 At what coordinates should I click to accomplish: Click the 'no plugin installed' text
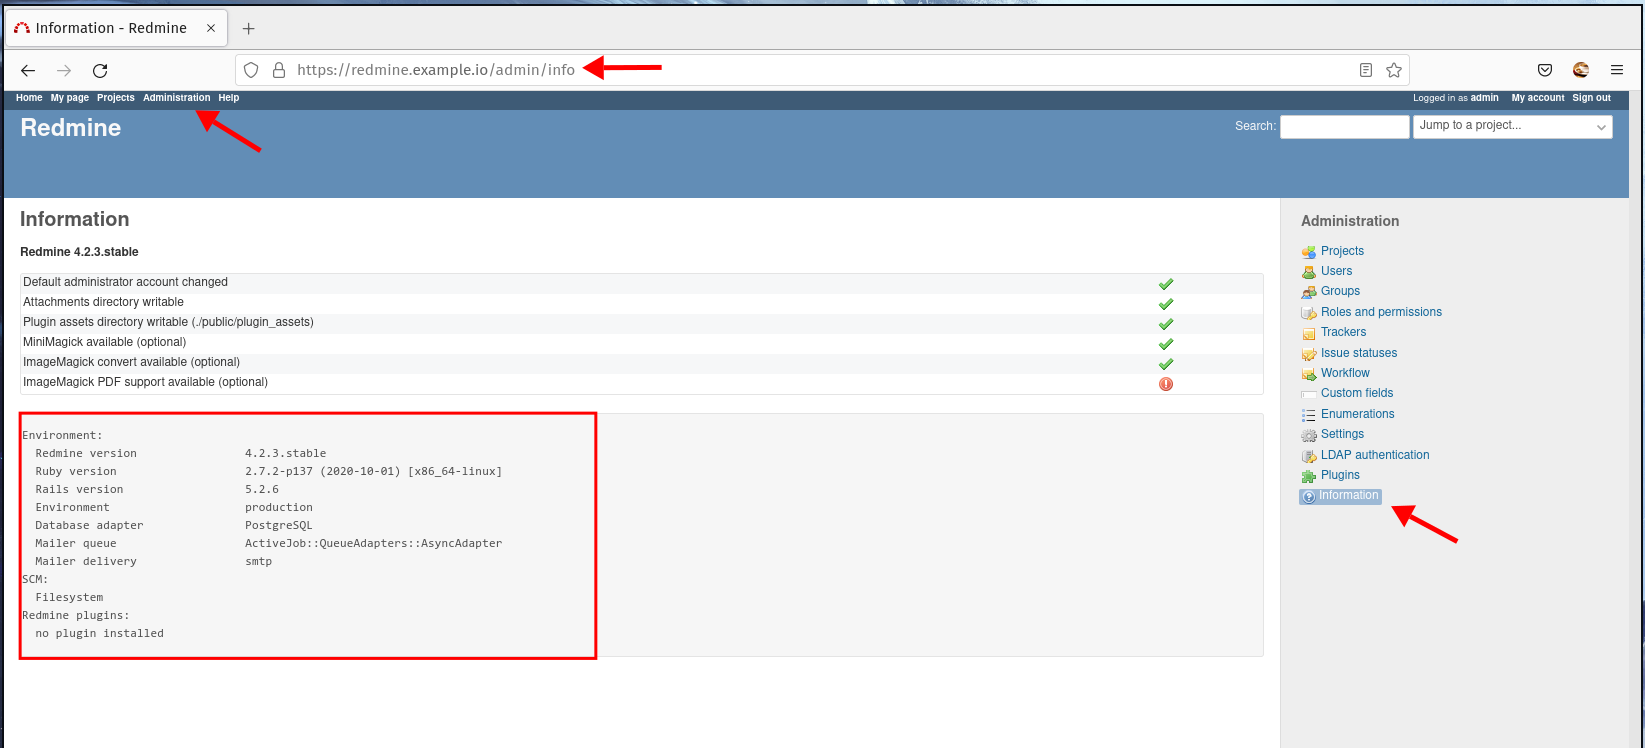pos(99,633)
